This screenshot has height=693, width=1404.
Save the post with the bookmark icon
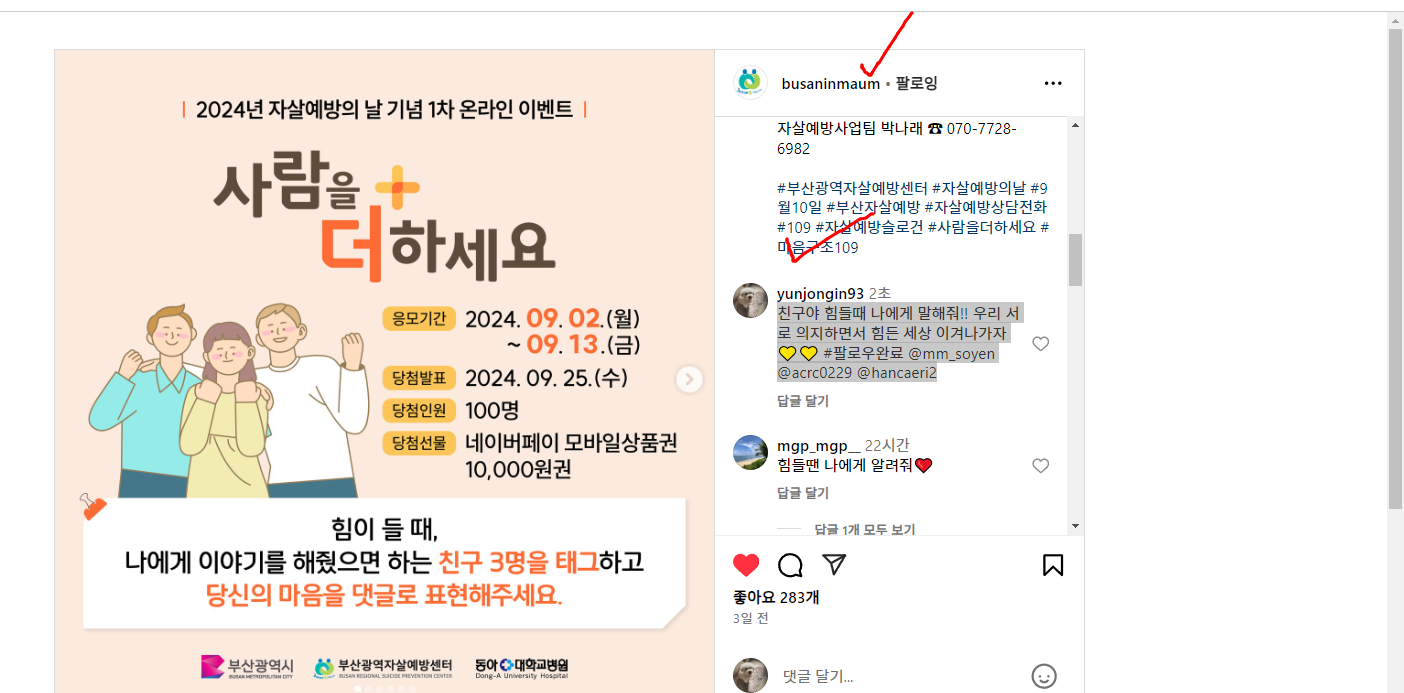click(1053, 565)
